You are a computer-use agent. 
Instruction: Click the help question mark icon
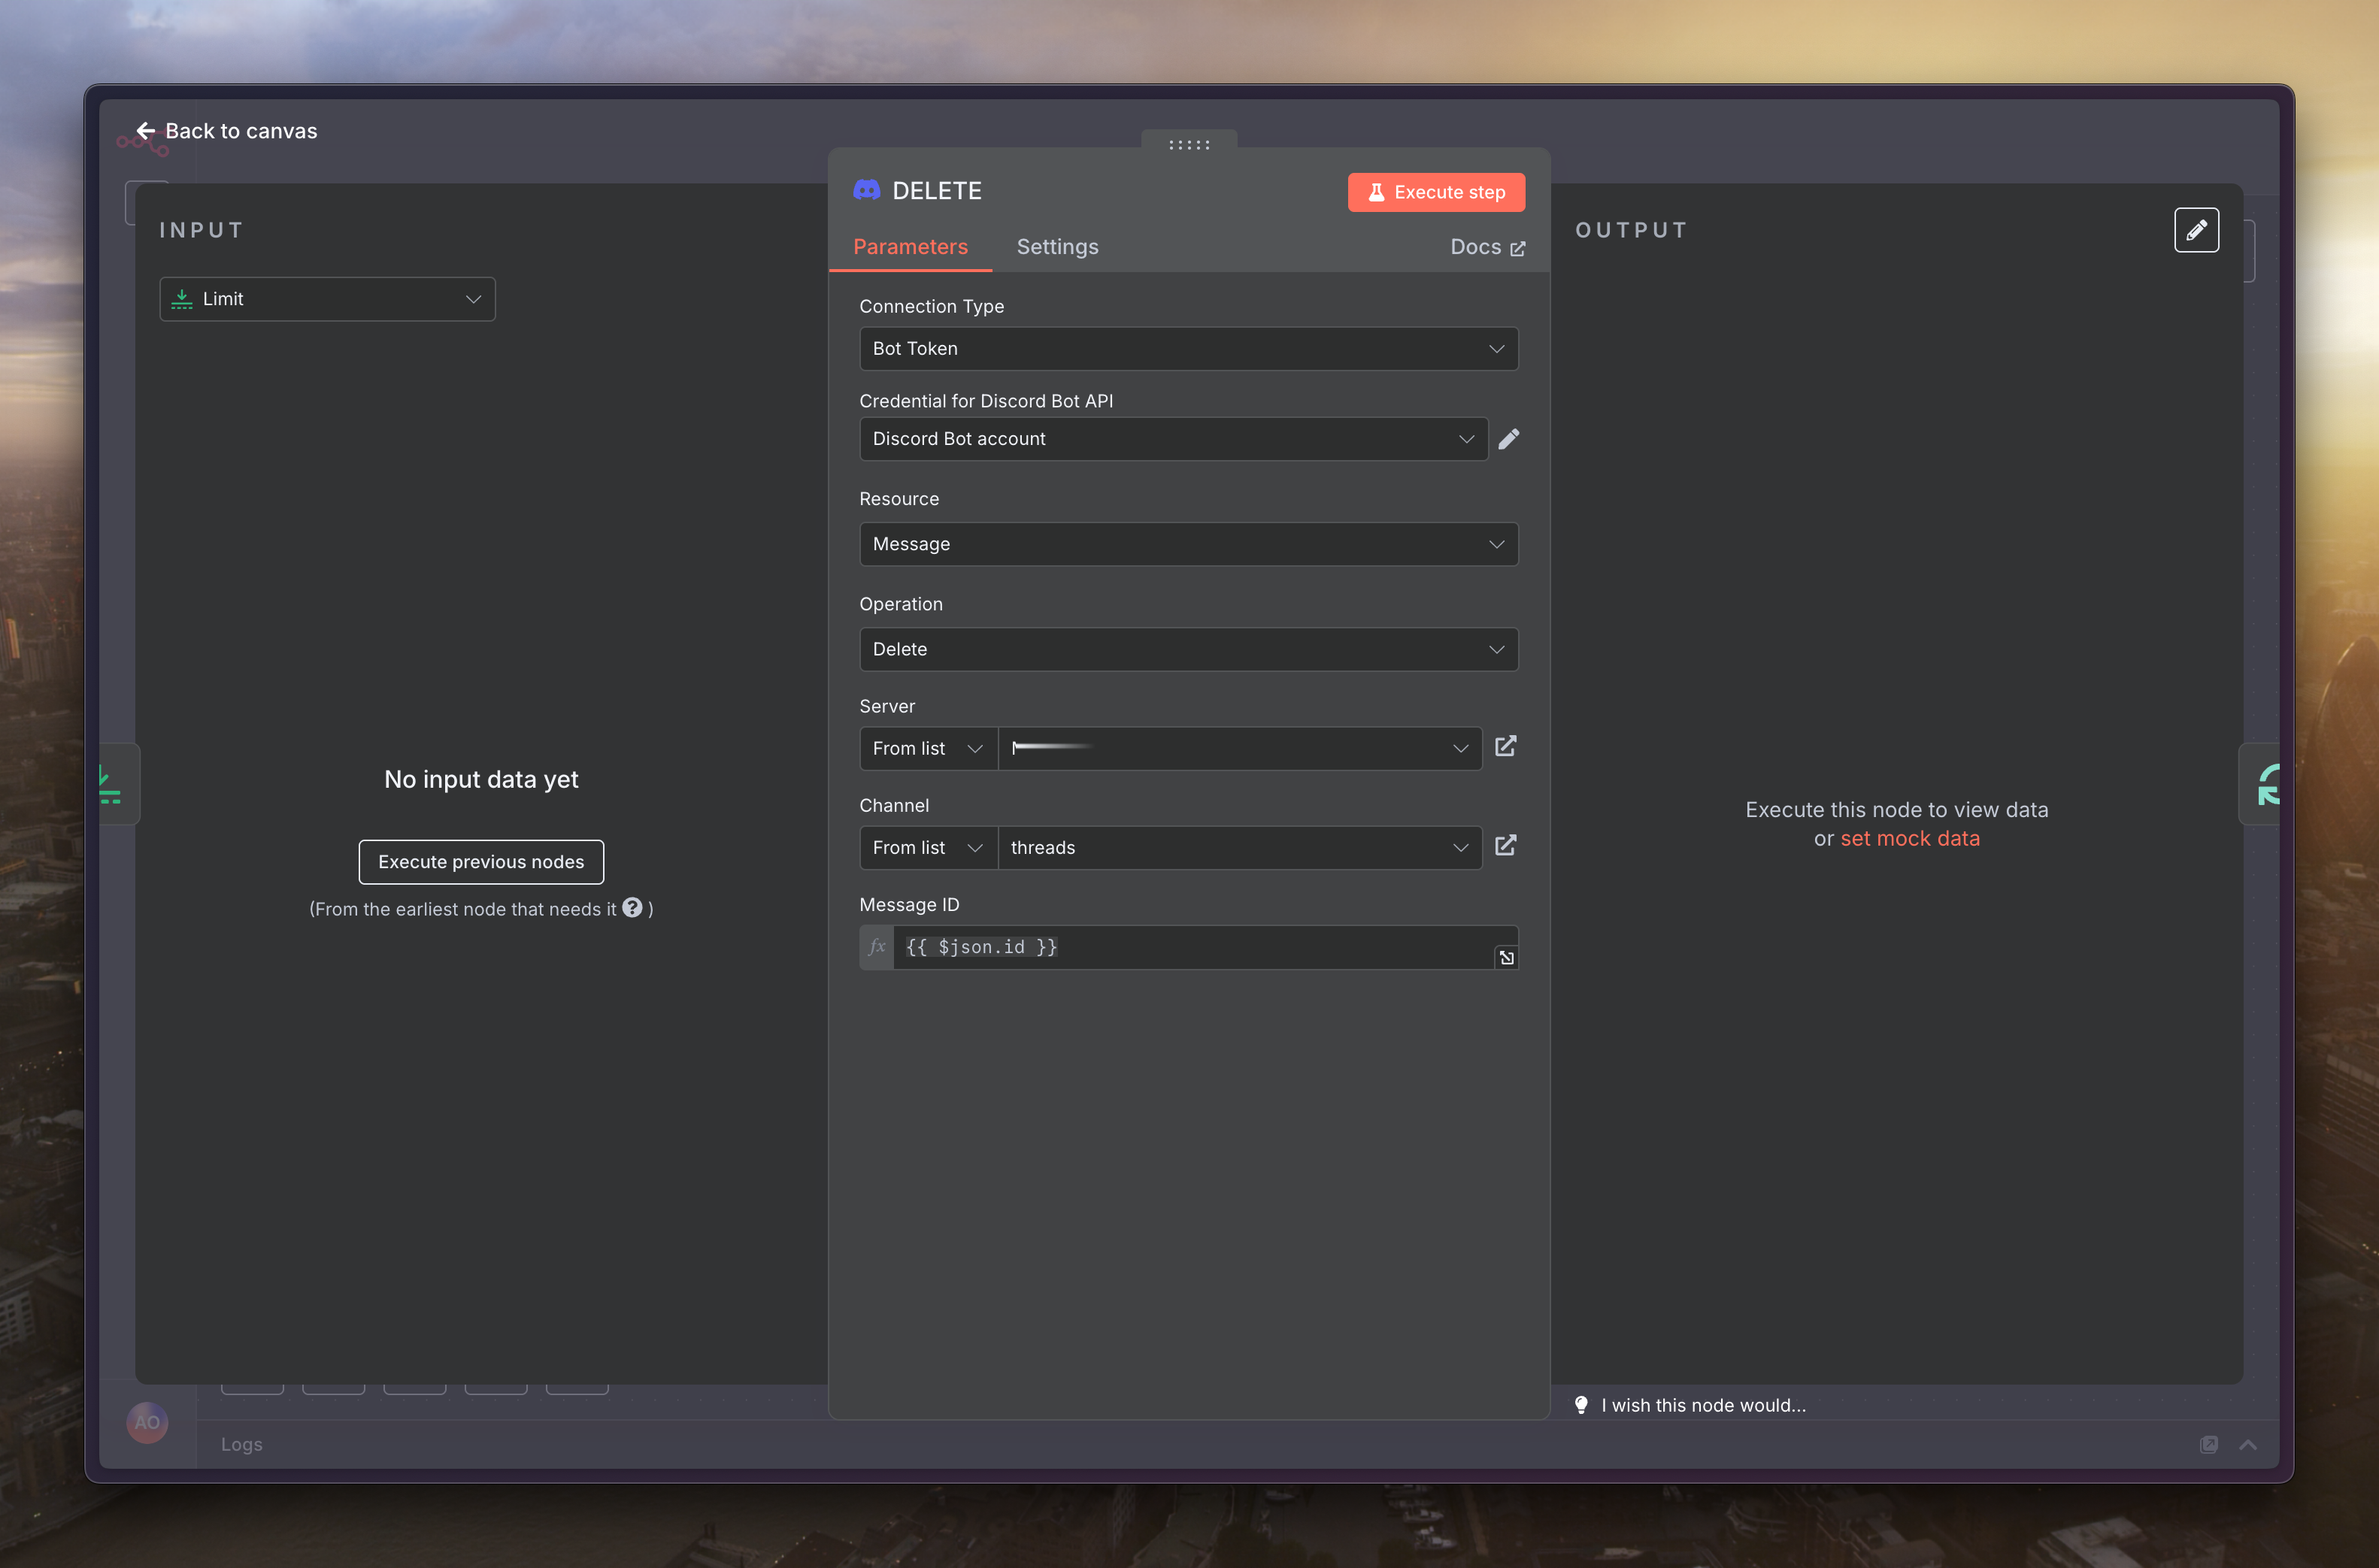click(632, 907)
